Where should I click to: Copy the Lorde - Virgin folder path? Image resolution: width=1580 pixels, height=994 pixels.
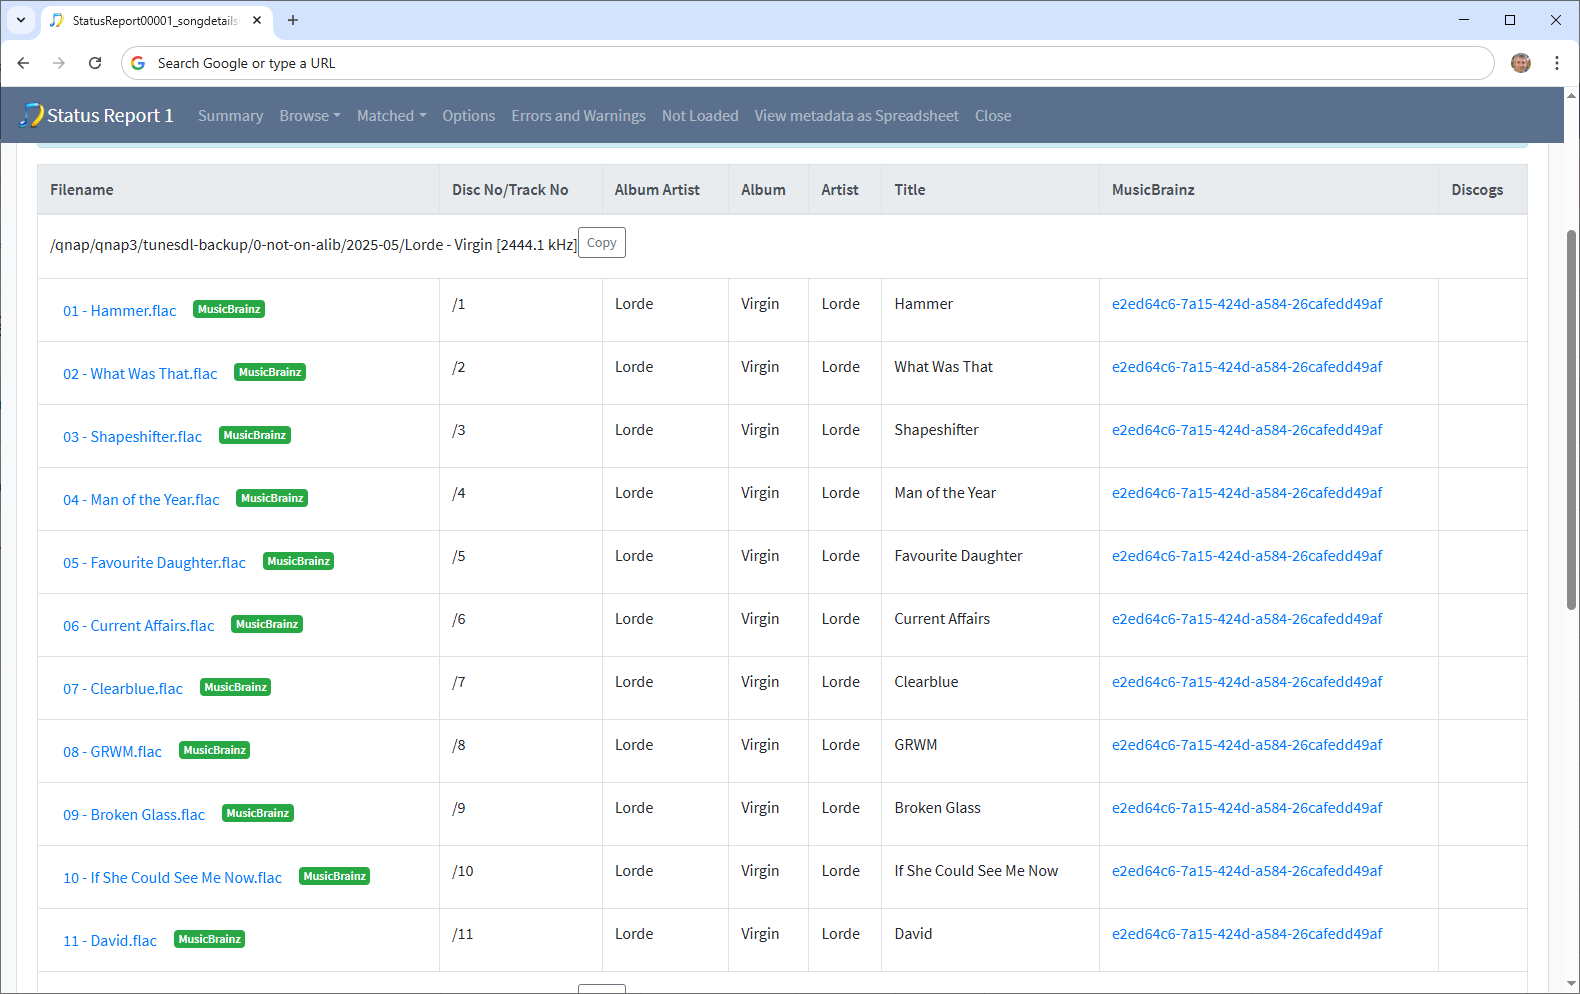[601, 243]
